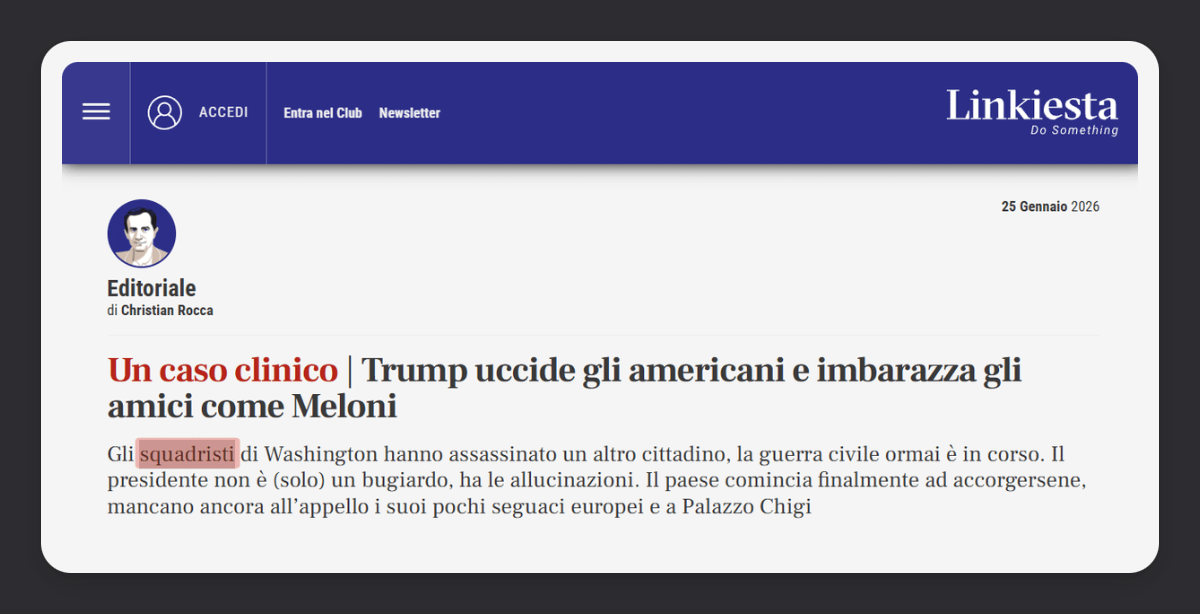
Task: Go to the Newsletter section
Action: tap(409, 113)
